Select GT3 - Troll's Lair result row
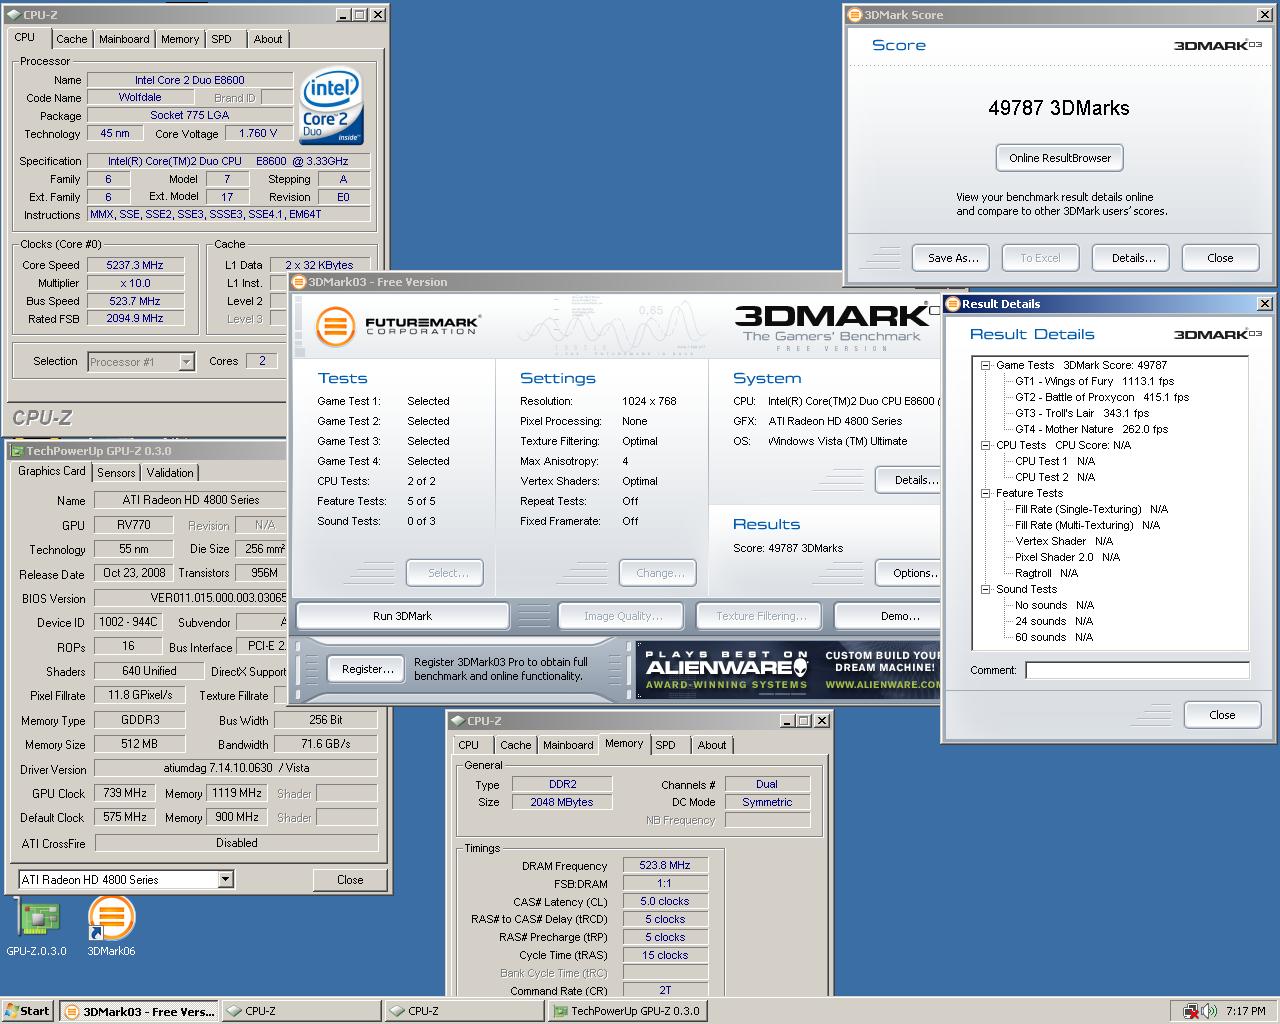The width and height of the screenshot is (1280, 1024). tap(1082, 413)
